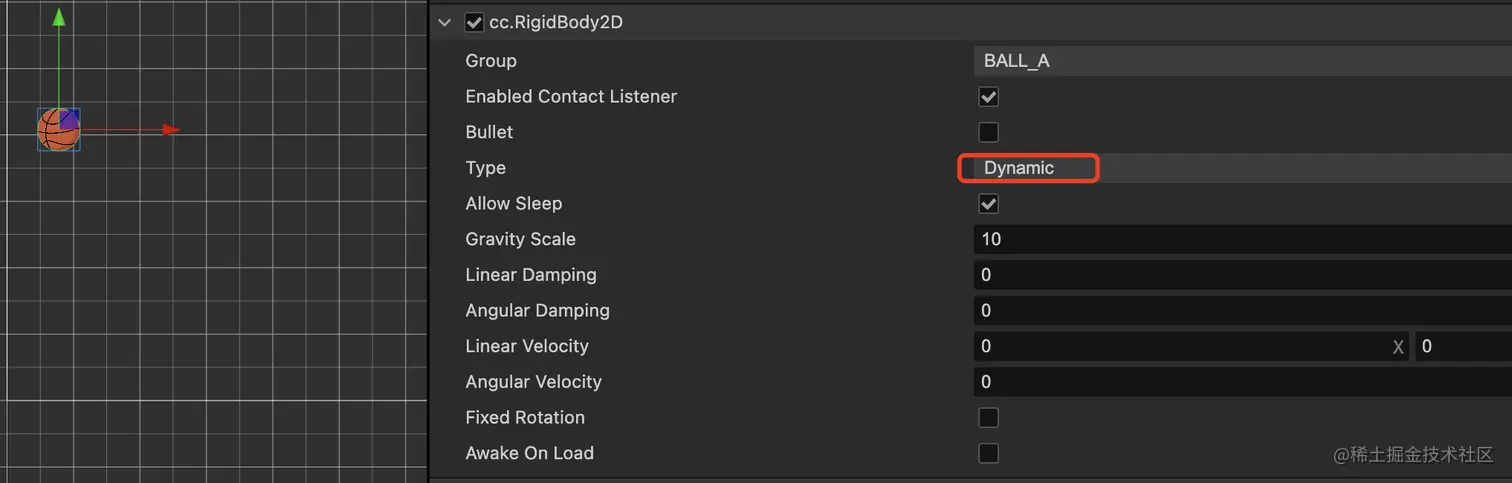Click the red X-axis gizmo arrow

(x=171, y=129)
